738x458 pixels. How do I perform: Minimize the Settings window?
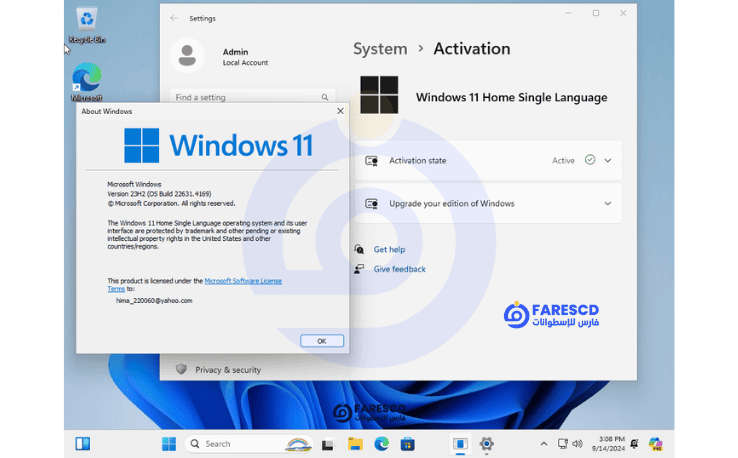[x=569, y=13]
